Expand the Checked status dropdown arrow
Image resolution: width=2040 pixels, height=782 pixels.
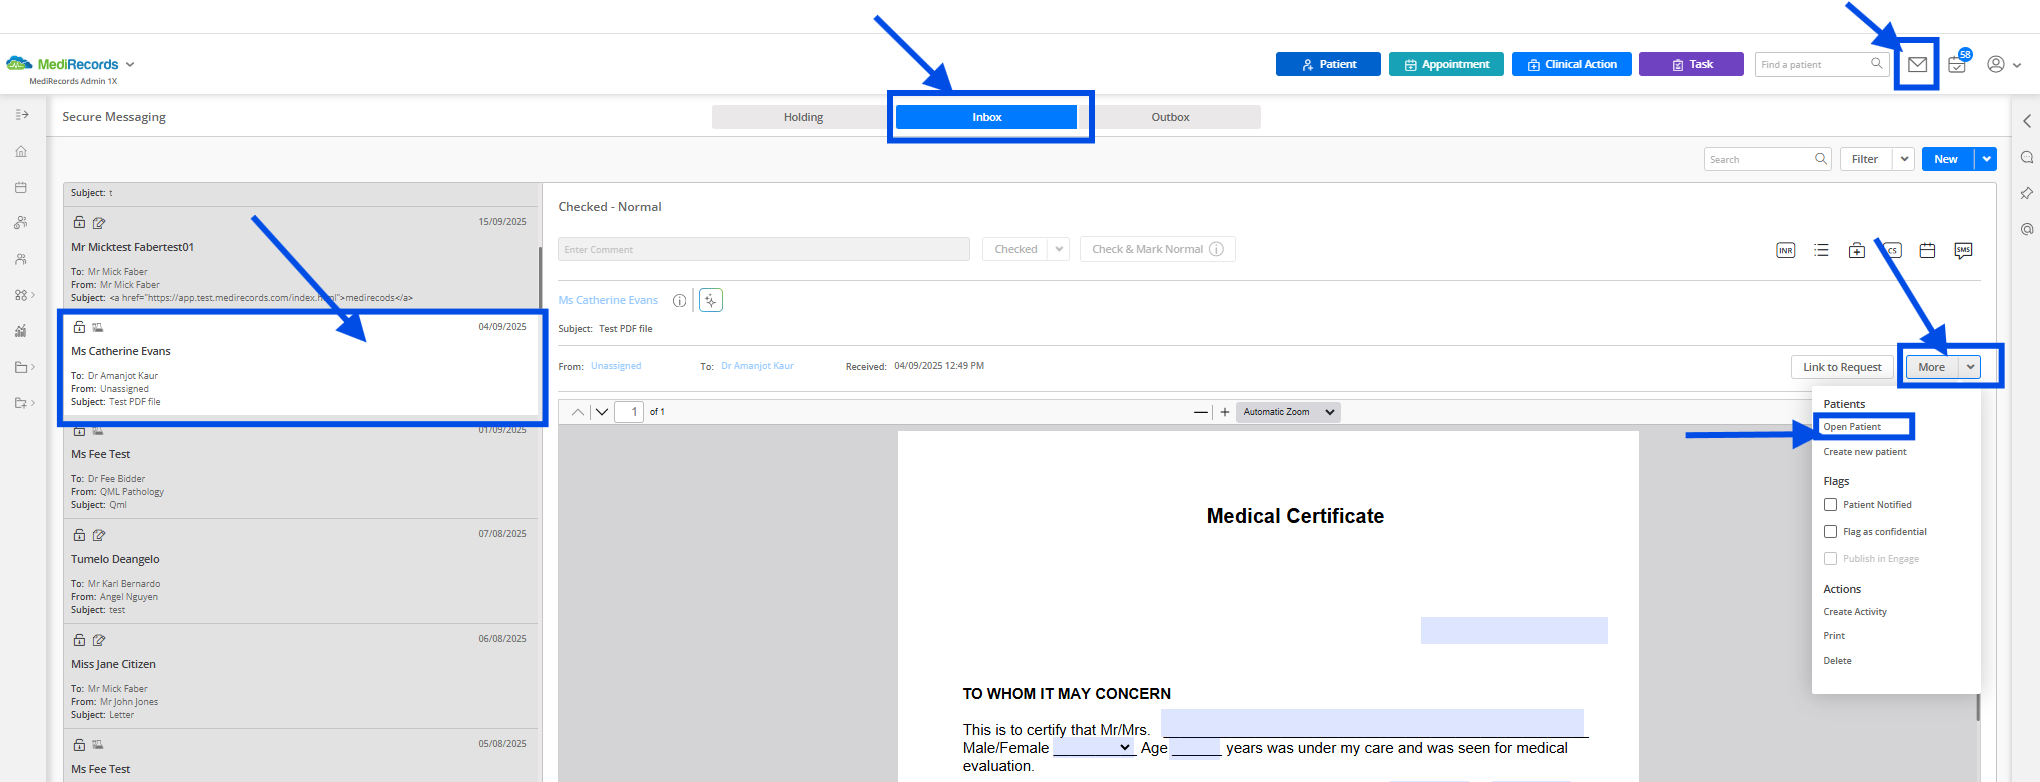pyautogui.click(x=1059, y=249)
